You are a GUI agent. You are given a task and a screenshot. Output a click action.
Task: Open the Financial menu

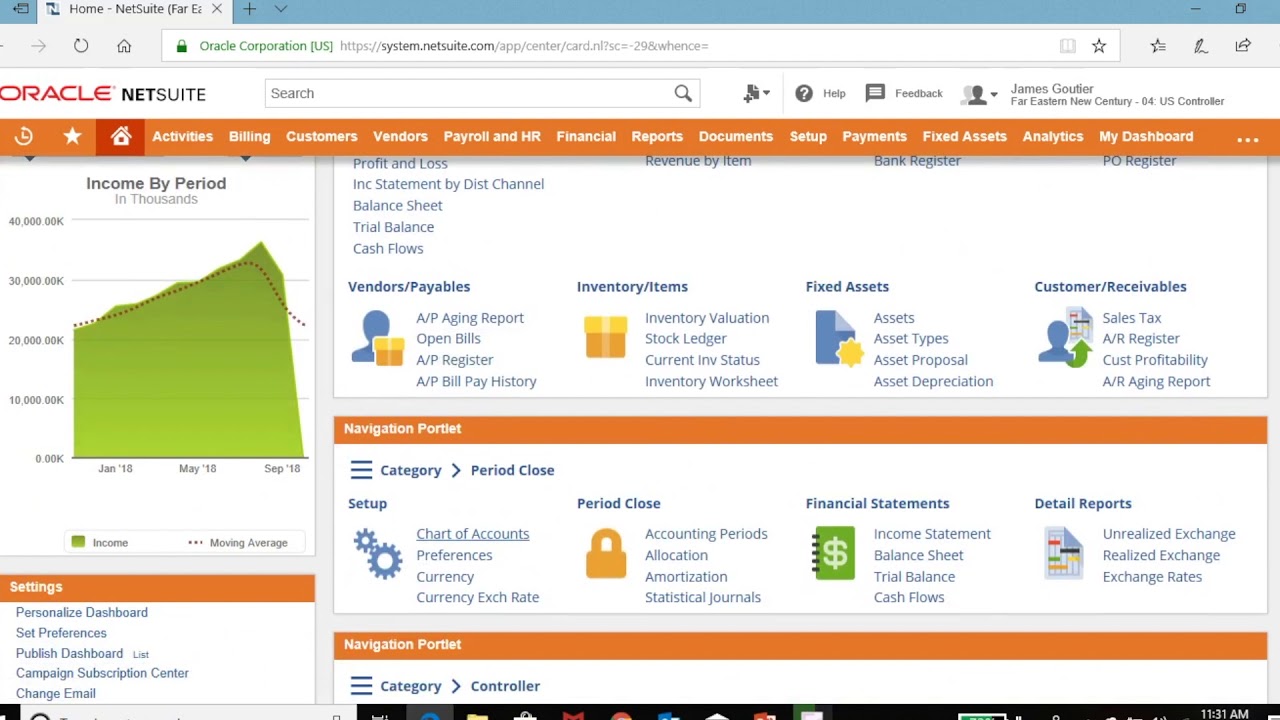(586, 136)
